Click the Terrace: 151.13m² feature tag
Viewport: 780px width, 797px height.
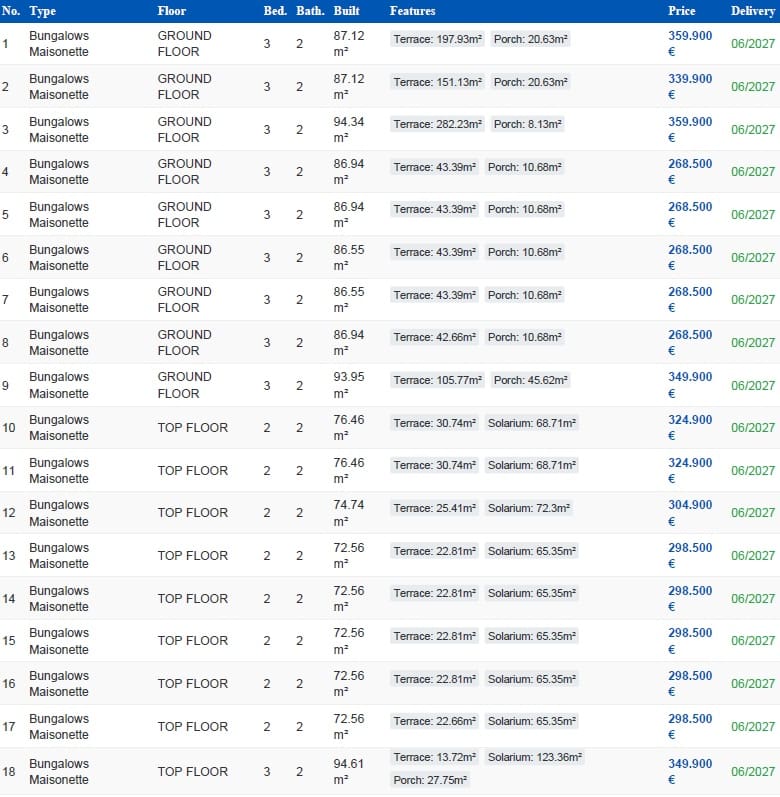pyautogui.click(x=438, y=82)
